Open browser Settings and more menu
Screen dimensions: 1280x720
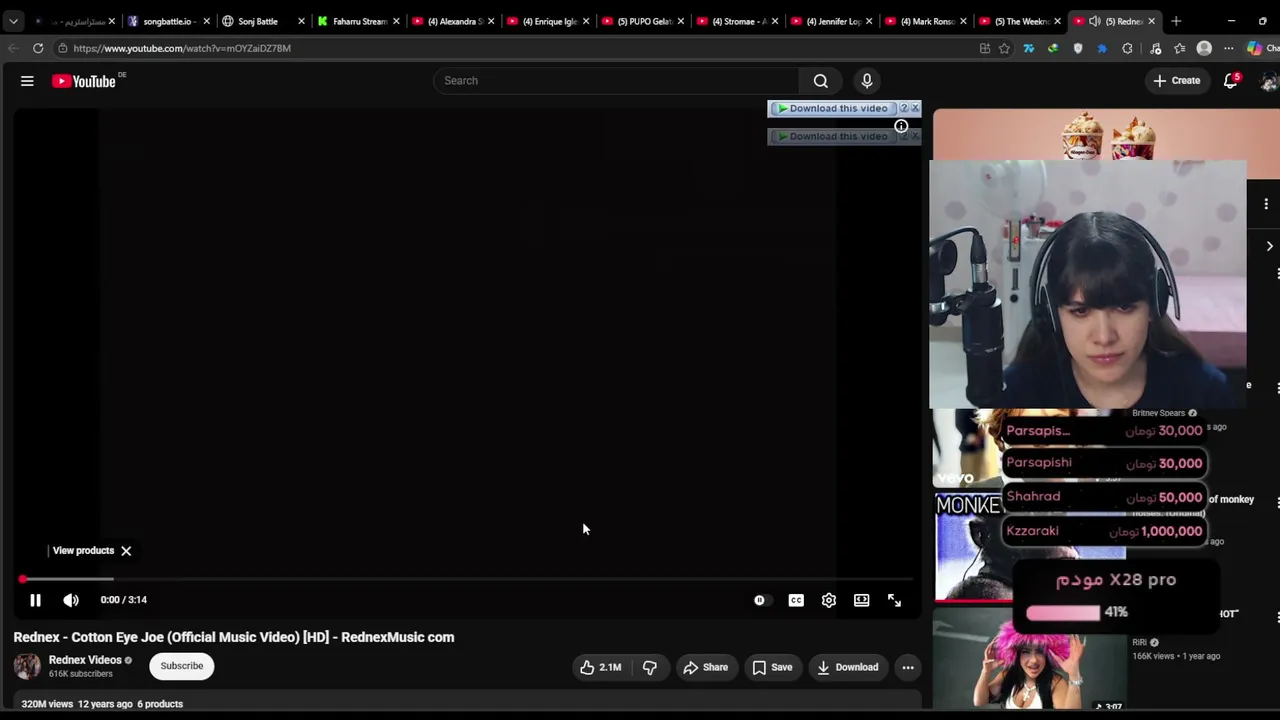click(x=1229, y=48)
